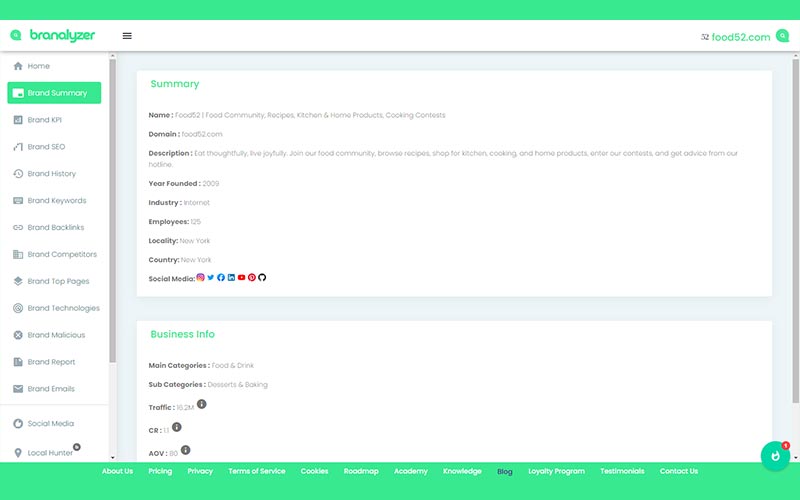
Task: Click the Brand Report document icon
Action: pyautogui.click(x=18, y=362)
